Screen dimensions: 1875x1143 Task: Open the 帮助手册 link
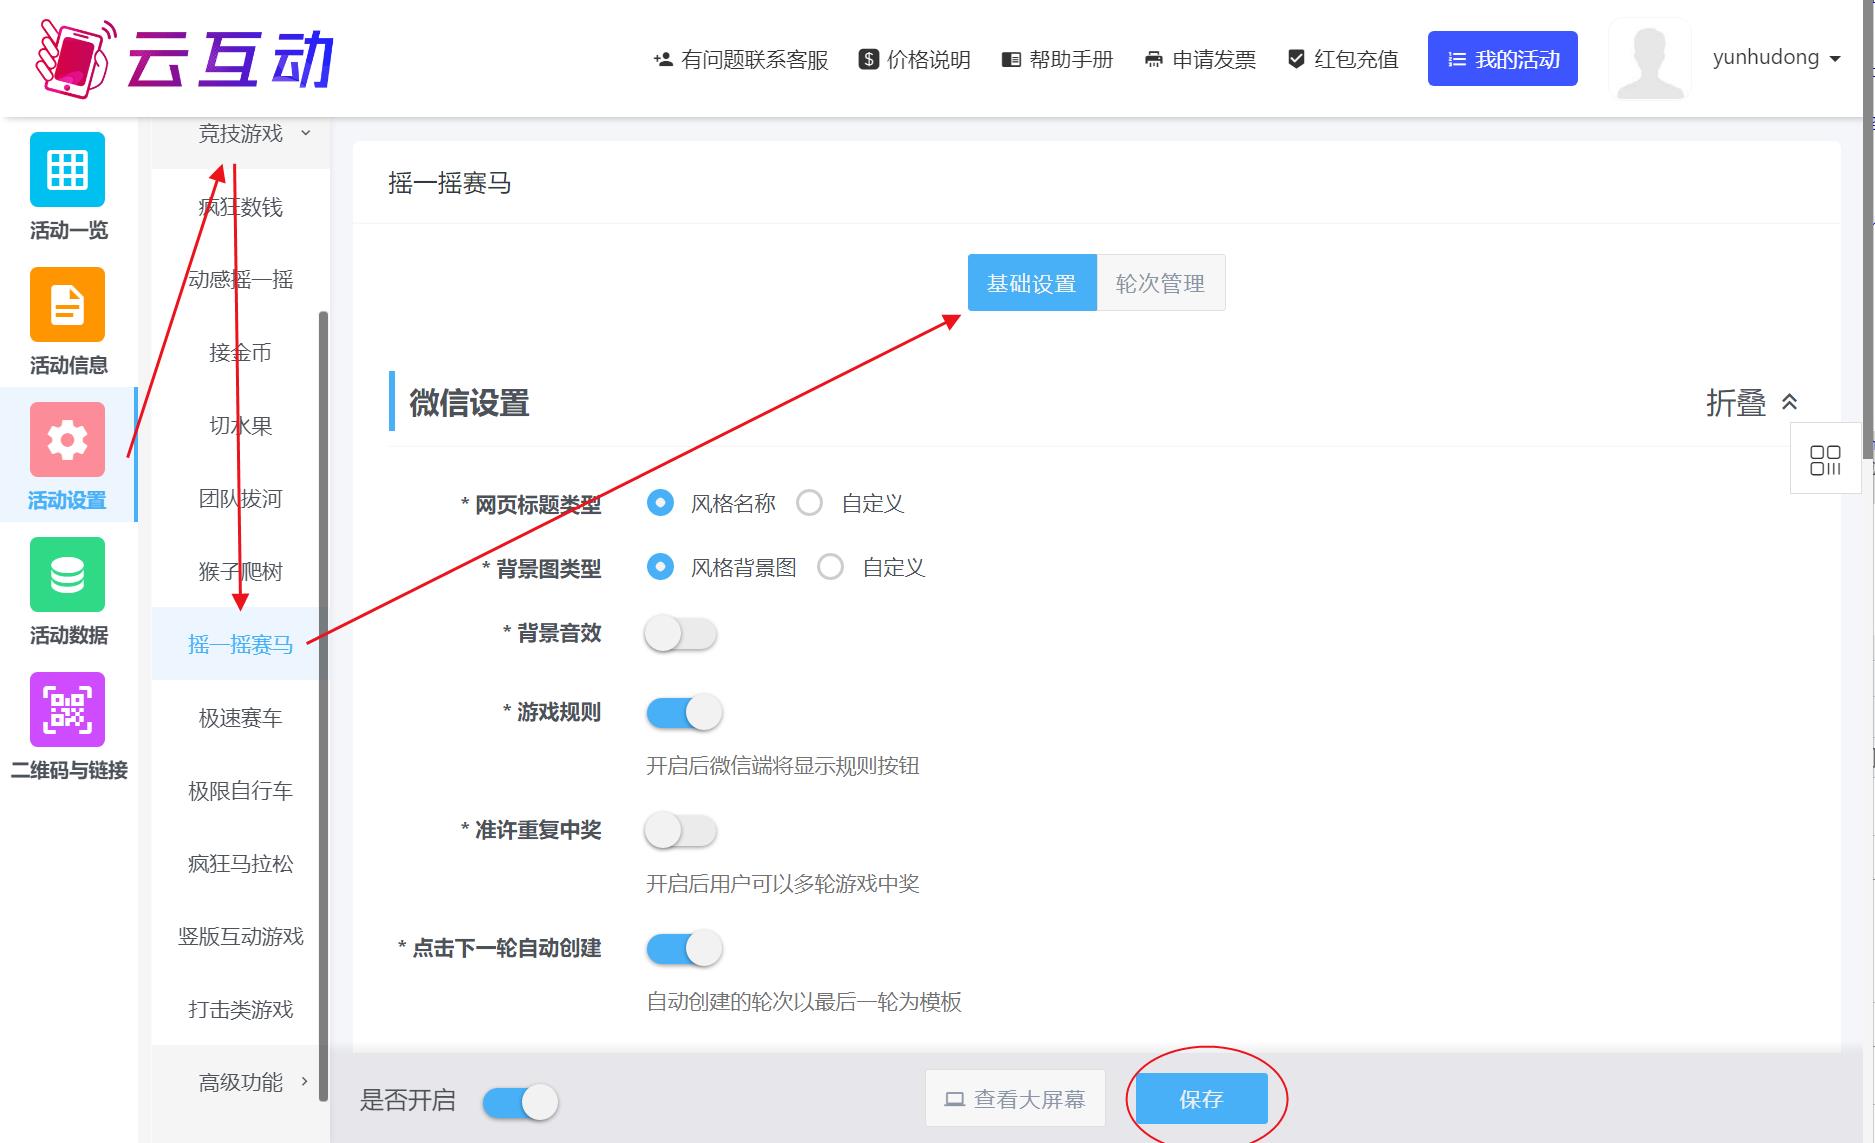pos(1057,60)
